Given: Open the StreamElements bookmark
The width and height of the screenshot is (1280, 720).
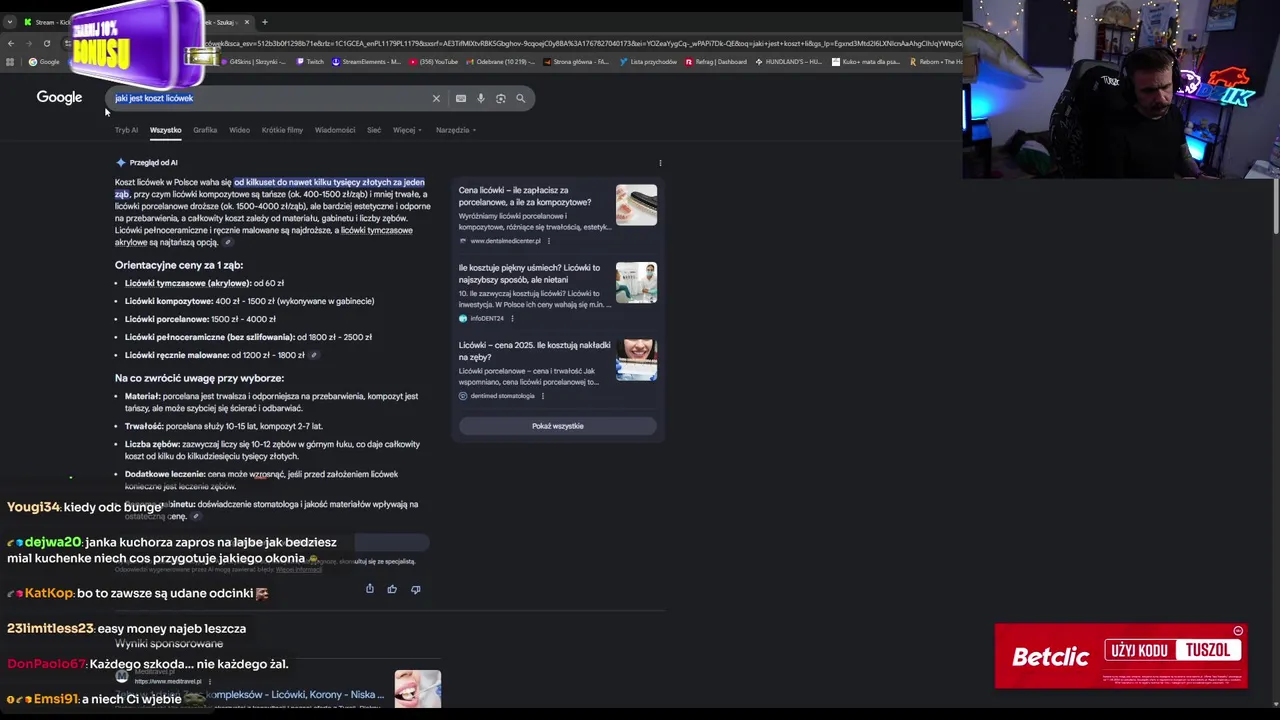Looking at the screenshot, I should pyautogui.click(x=366, y=62).
